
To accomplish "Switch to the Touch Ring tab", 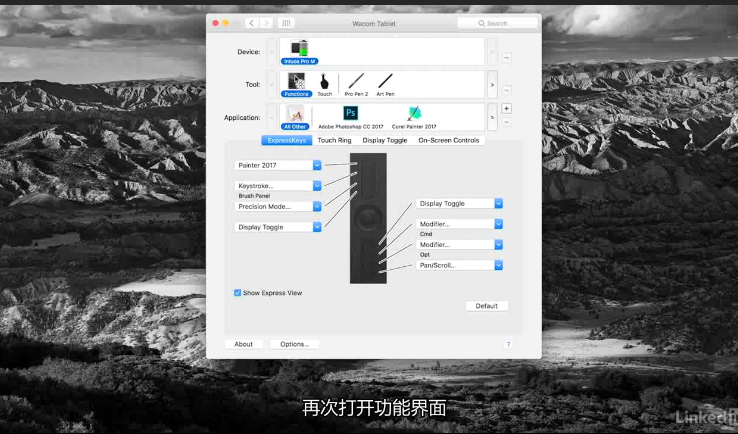I will 334,140.
